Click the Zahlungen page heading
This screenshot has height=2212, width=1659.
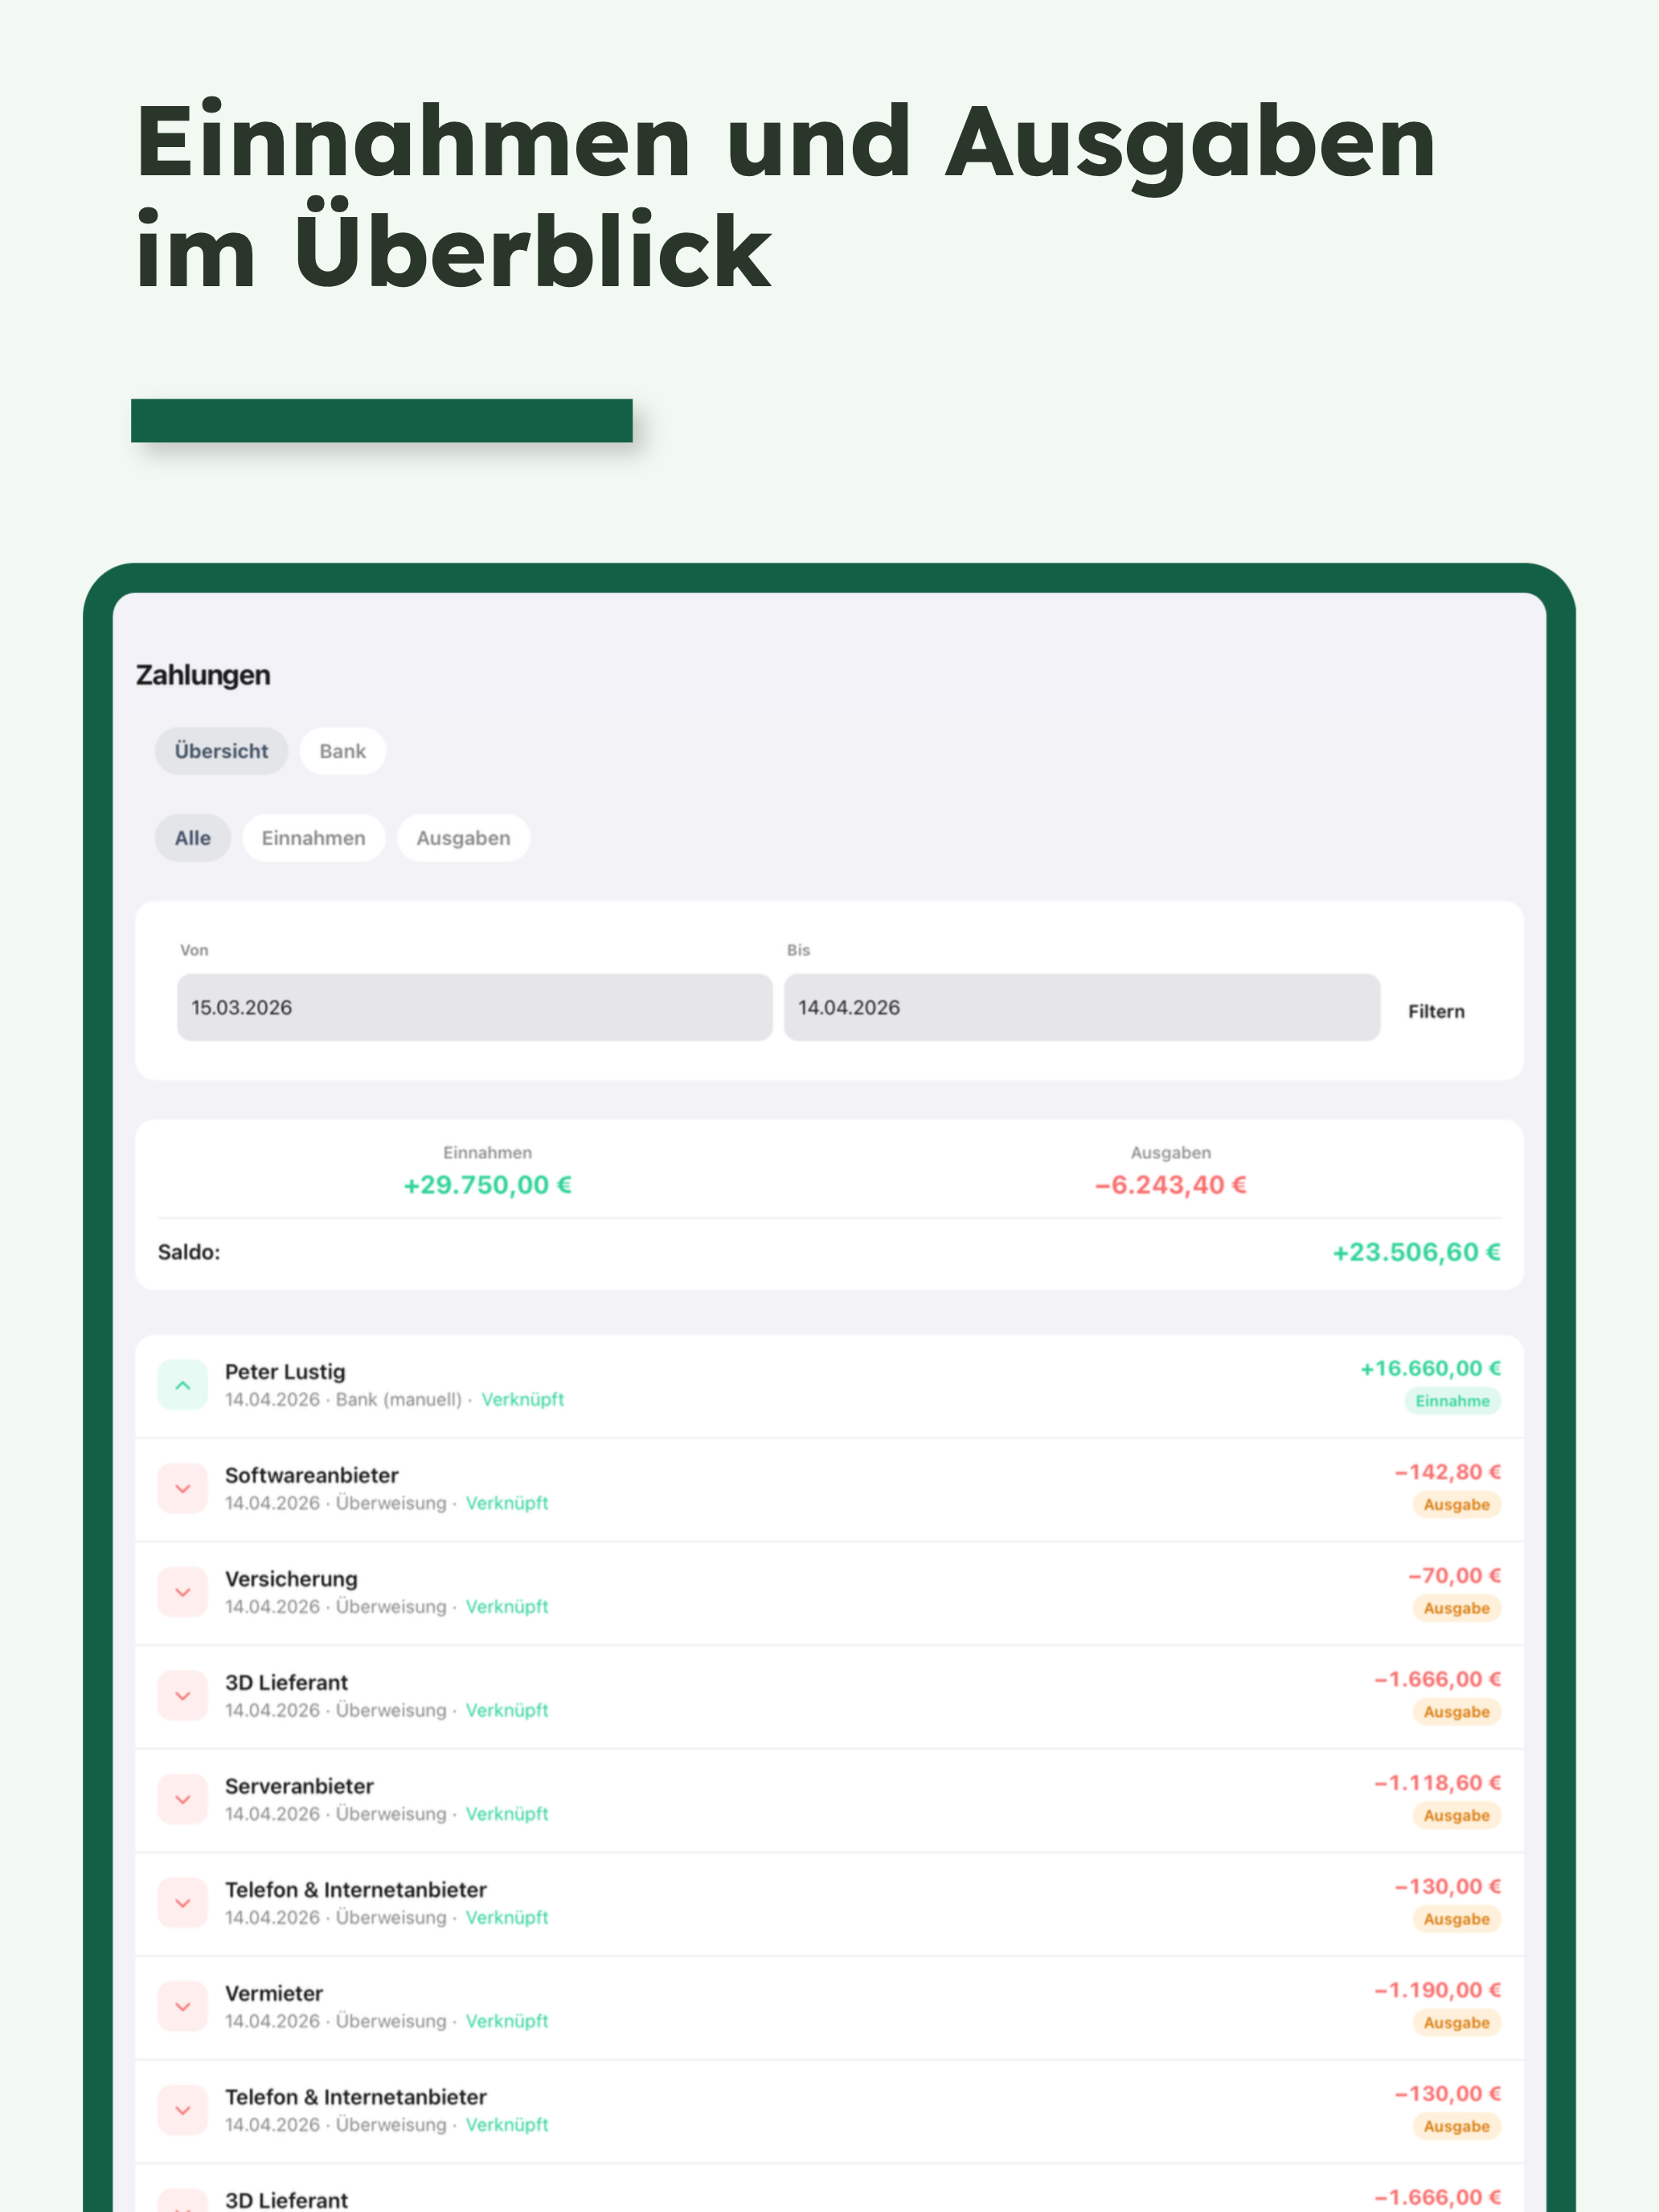pyautogui.click(x=203, y=675)
